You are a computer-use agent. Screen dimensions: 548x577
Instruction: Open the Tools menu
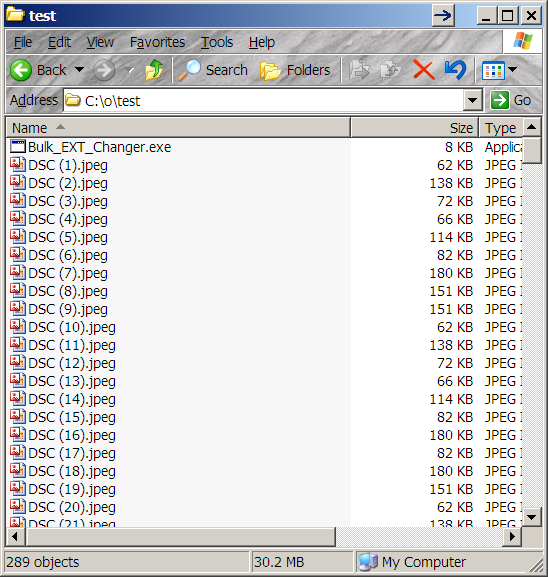click(x=217, y=42)
